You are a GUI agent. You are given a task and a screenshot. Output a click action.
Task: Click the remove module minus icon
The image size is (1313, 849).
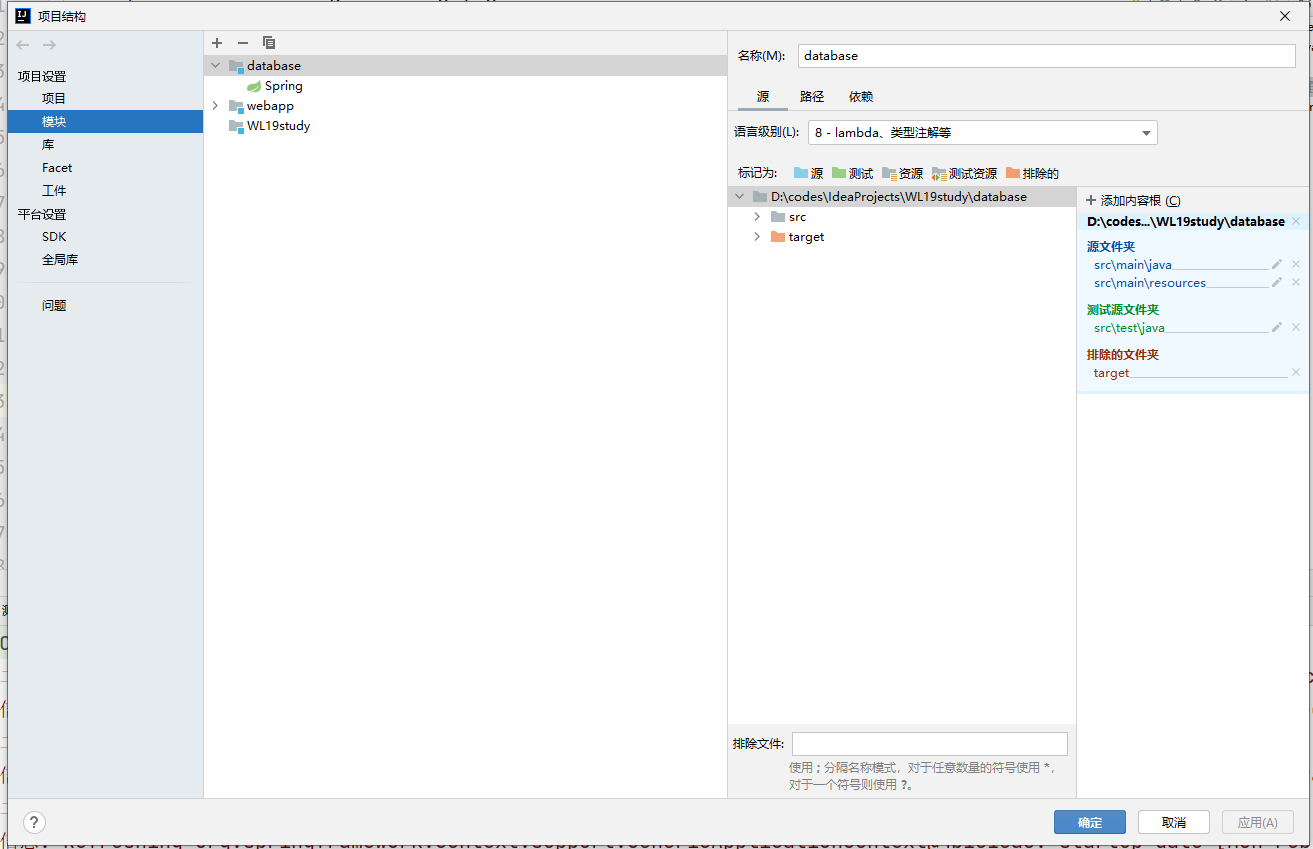[242, 43]
